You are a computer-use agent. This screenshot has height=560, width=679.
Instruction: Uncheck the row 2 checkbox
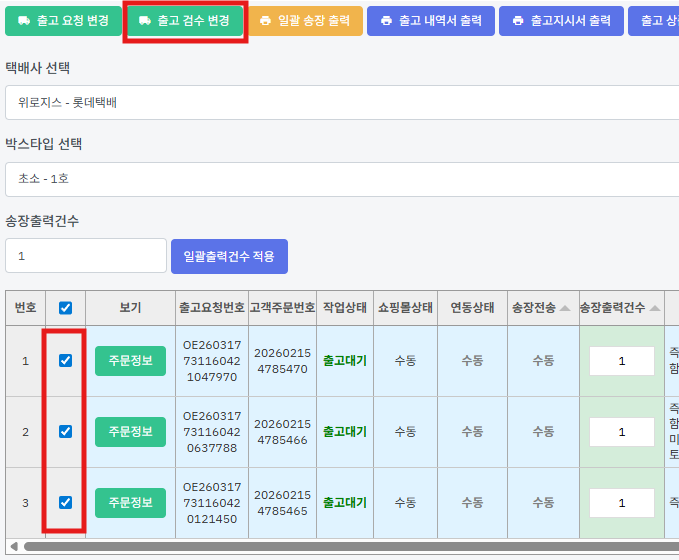pos(66,432)
